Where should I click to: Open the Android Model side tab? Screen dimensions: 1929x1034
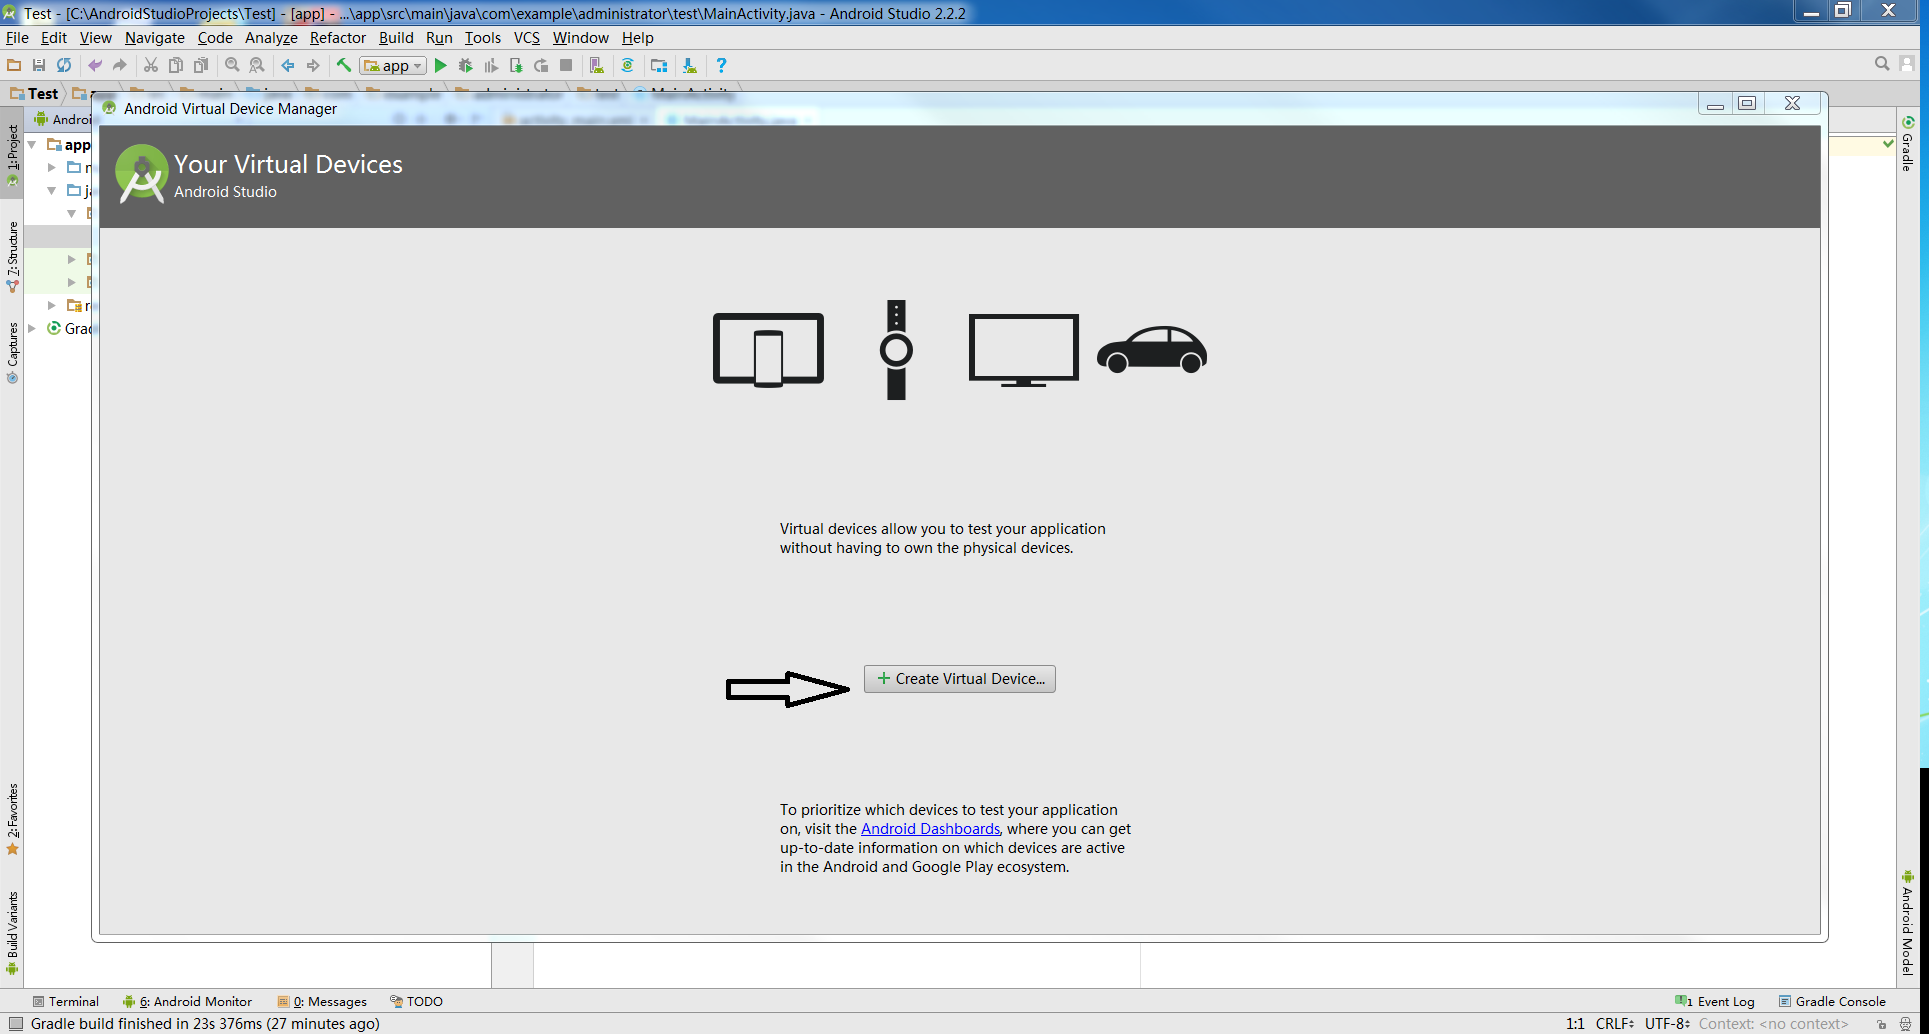tap(1908, 923)
